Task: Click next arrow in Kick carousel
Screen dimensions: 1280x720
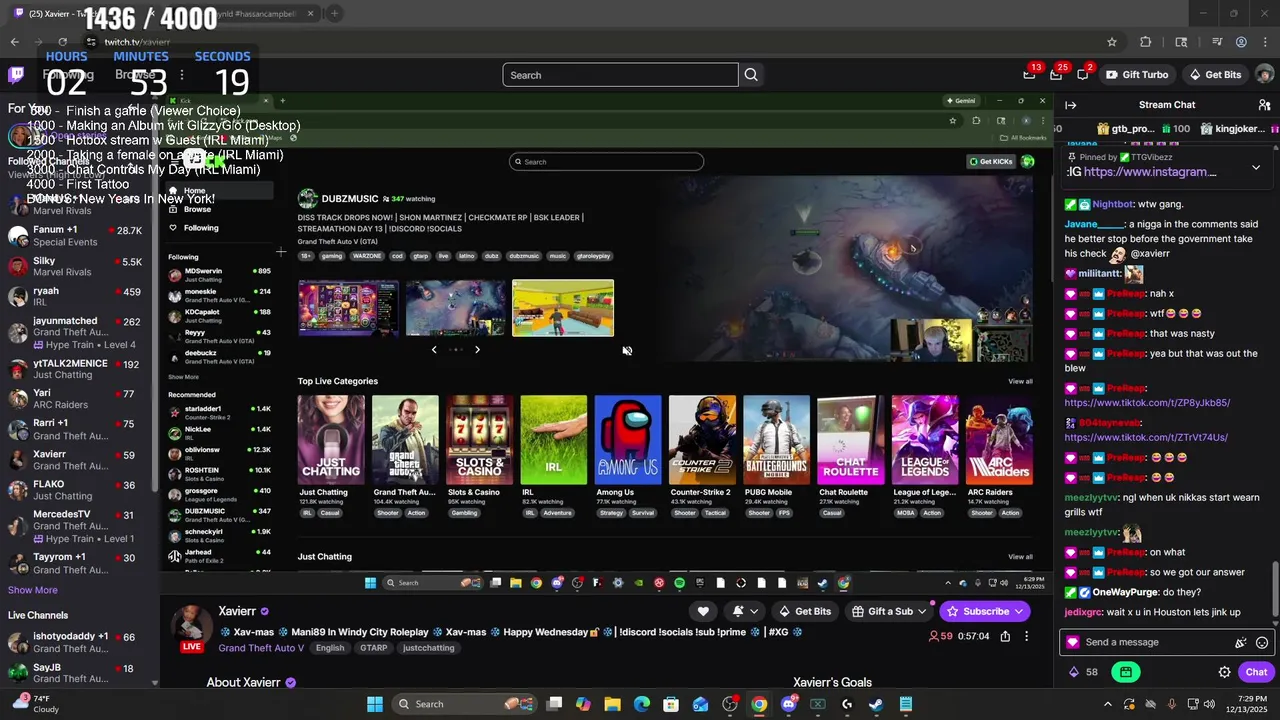Action: (477, 349)
